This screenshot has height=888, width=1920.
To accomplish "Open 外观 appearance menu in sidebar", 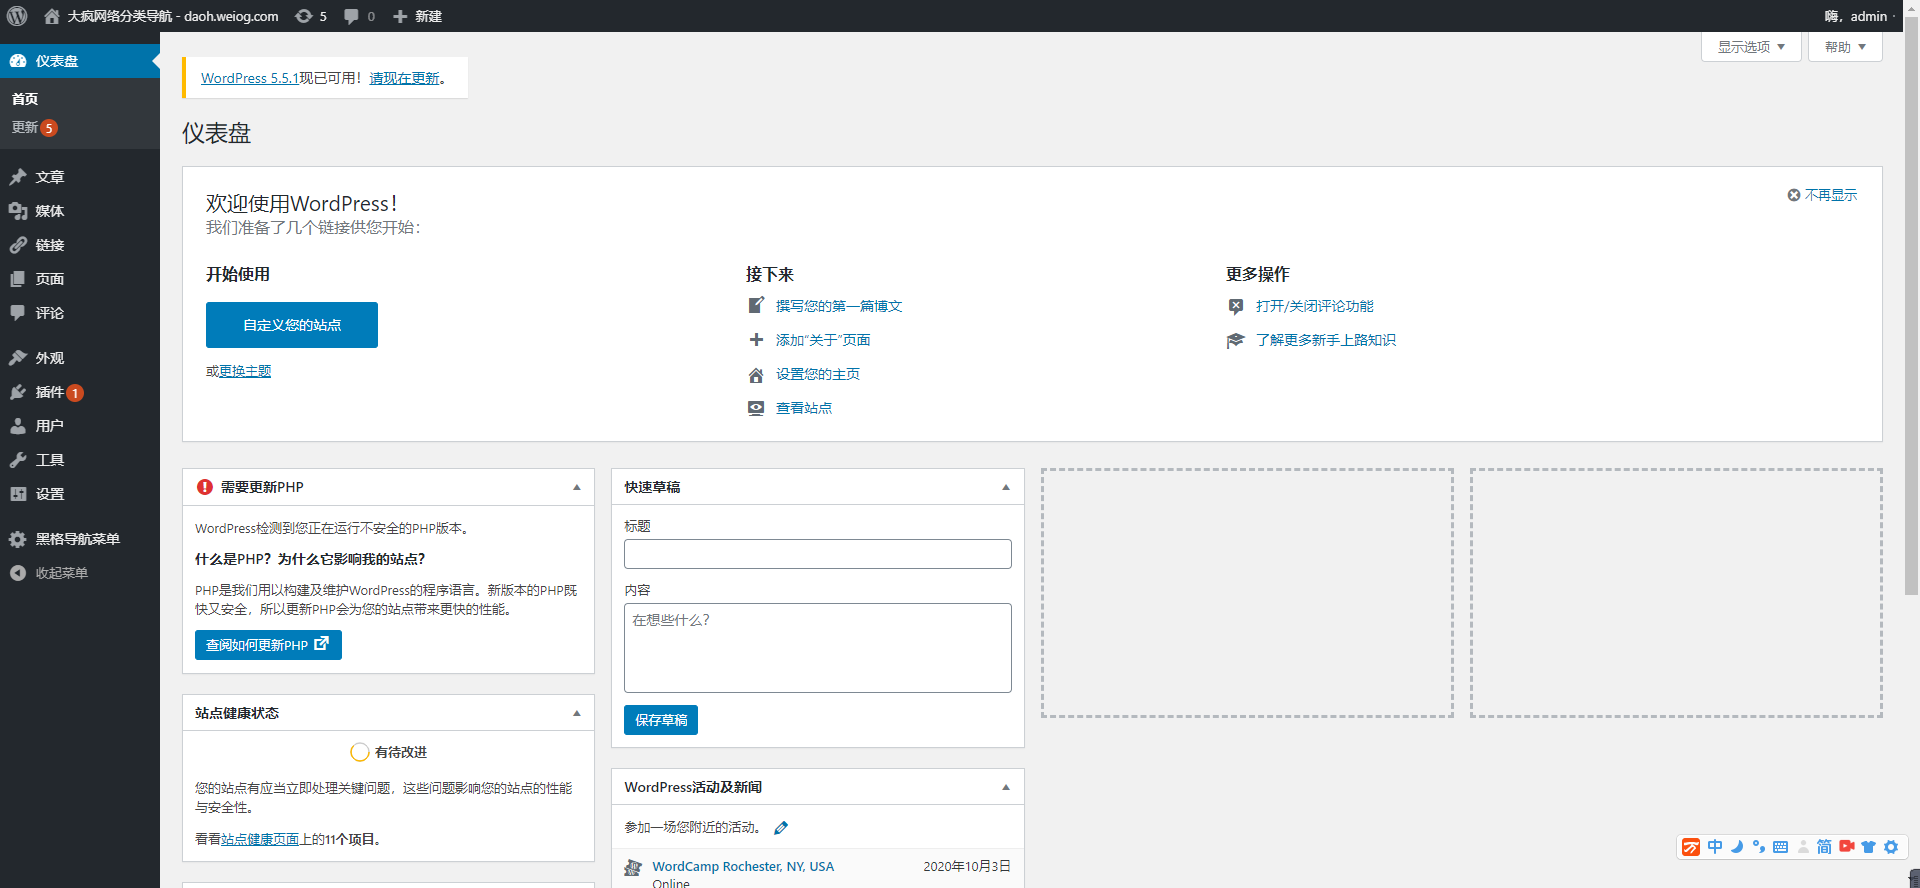I will tap(50, 358).
